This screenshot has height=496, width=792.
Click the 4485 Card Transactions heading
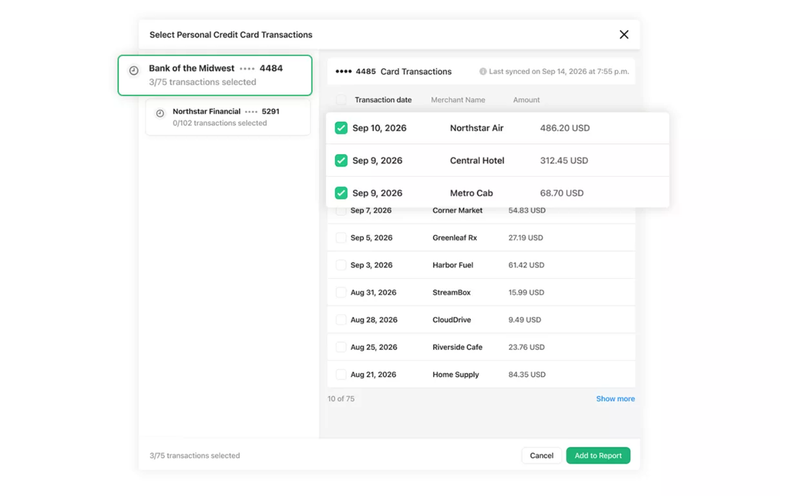click(x=393, y=72)
